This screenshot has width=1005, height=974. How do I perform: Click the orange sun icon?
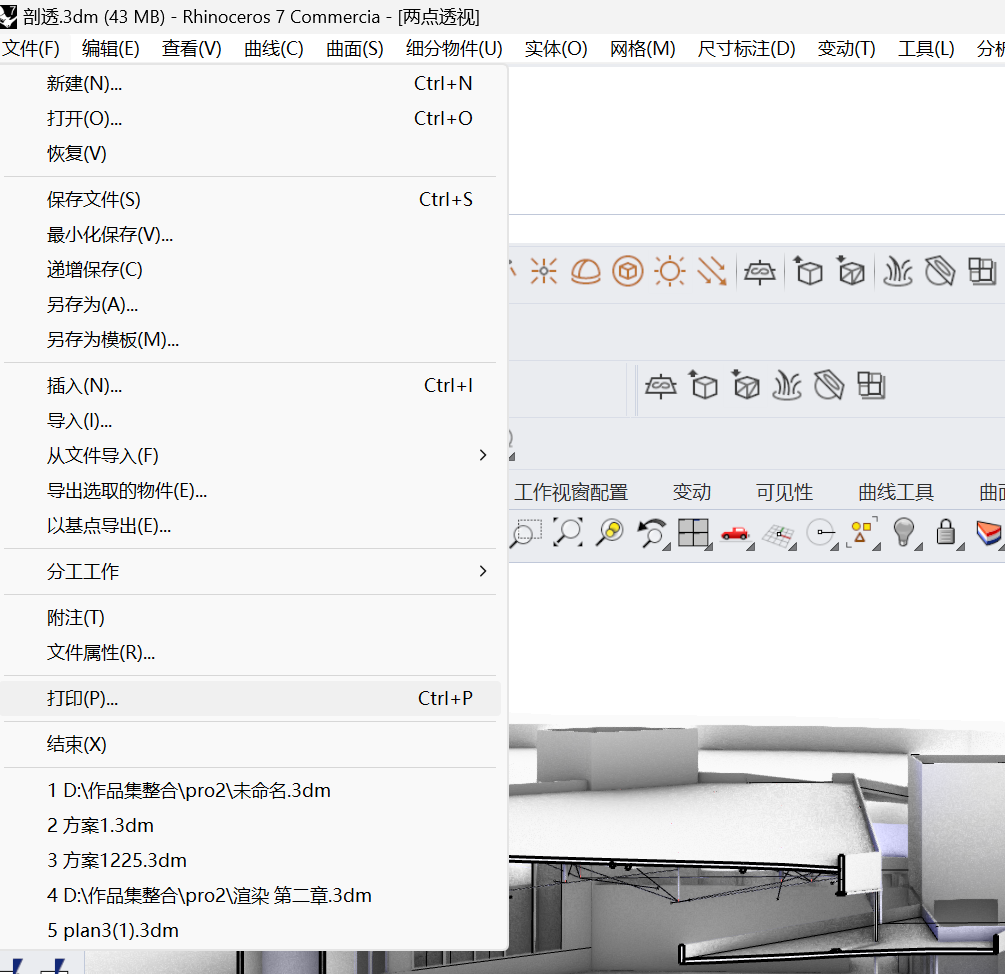pyautogui.click(x=670, y=271)
